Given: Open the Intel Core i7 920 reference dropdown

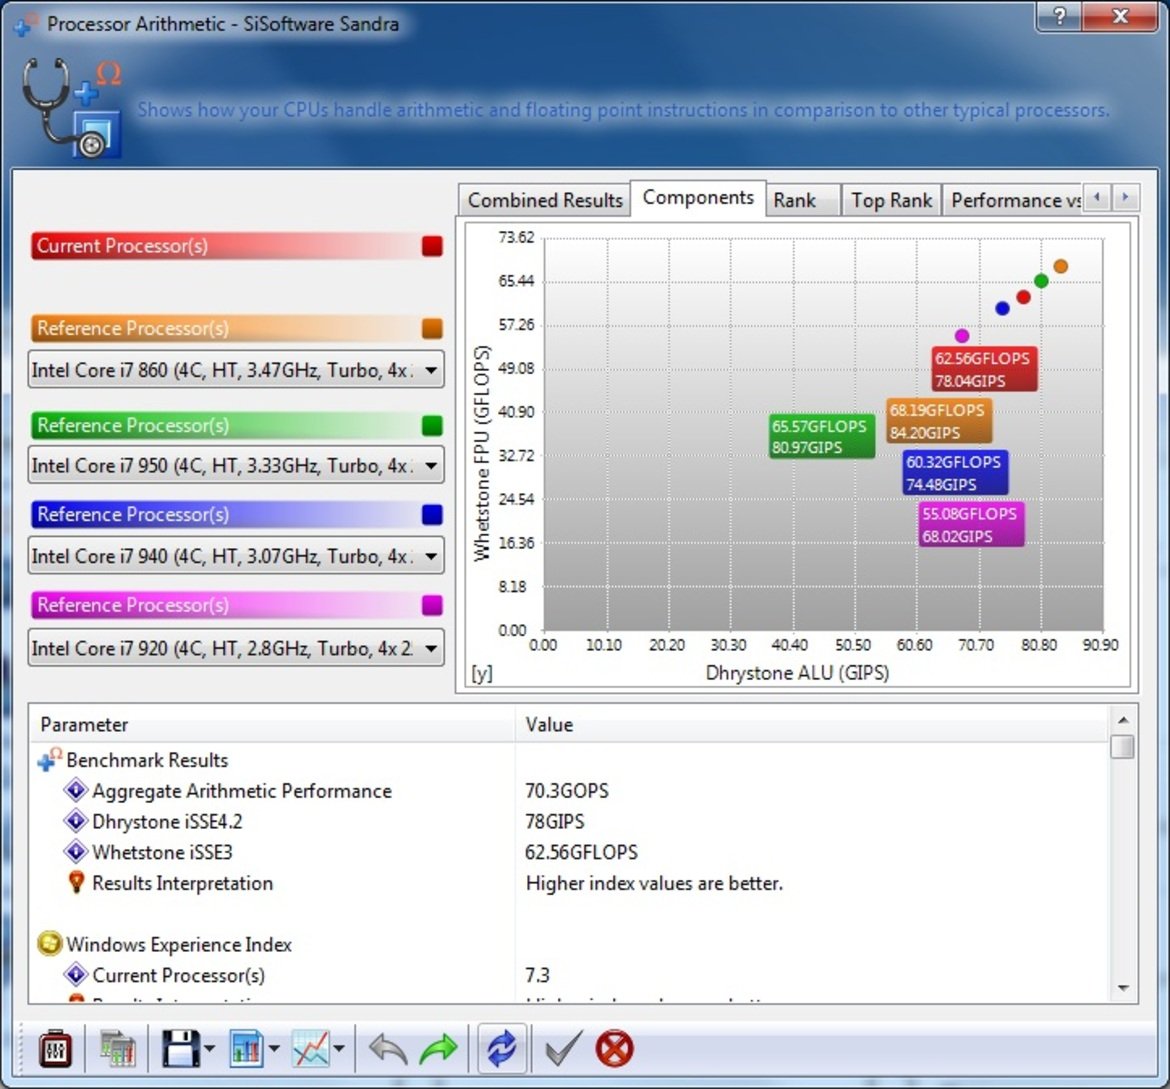Looking at the screenshot, I should click(236, 647).
